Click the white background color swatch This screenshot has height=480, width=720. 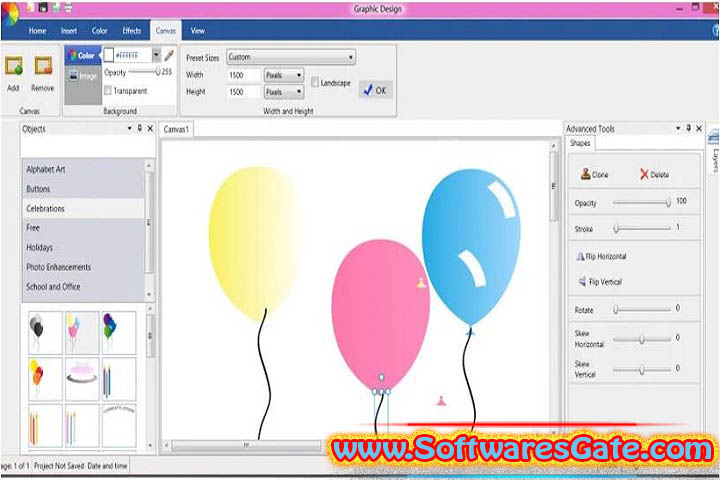pos(109,56)
